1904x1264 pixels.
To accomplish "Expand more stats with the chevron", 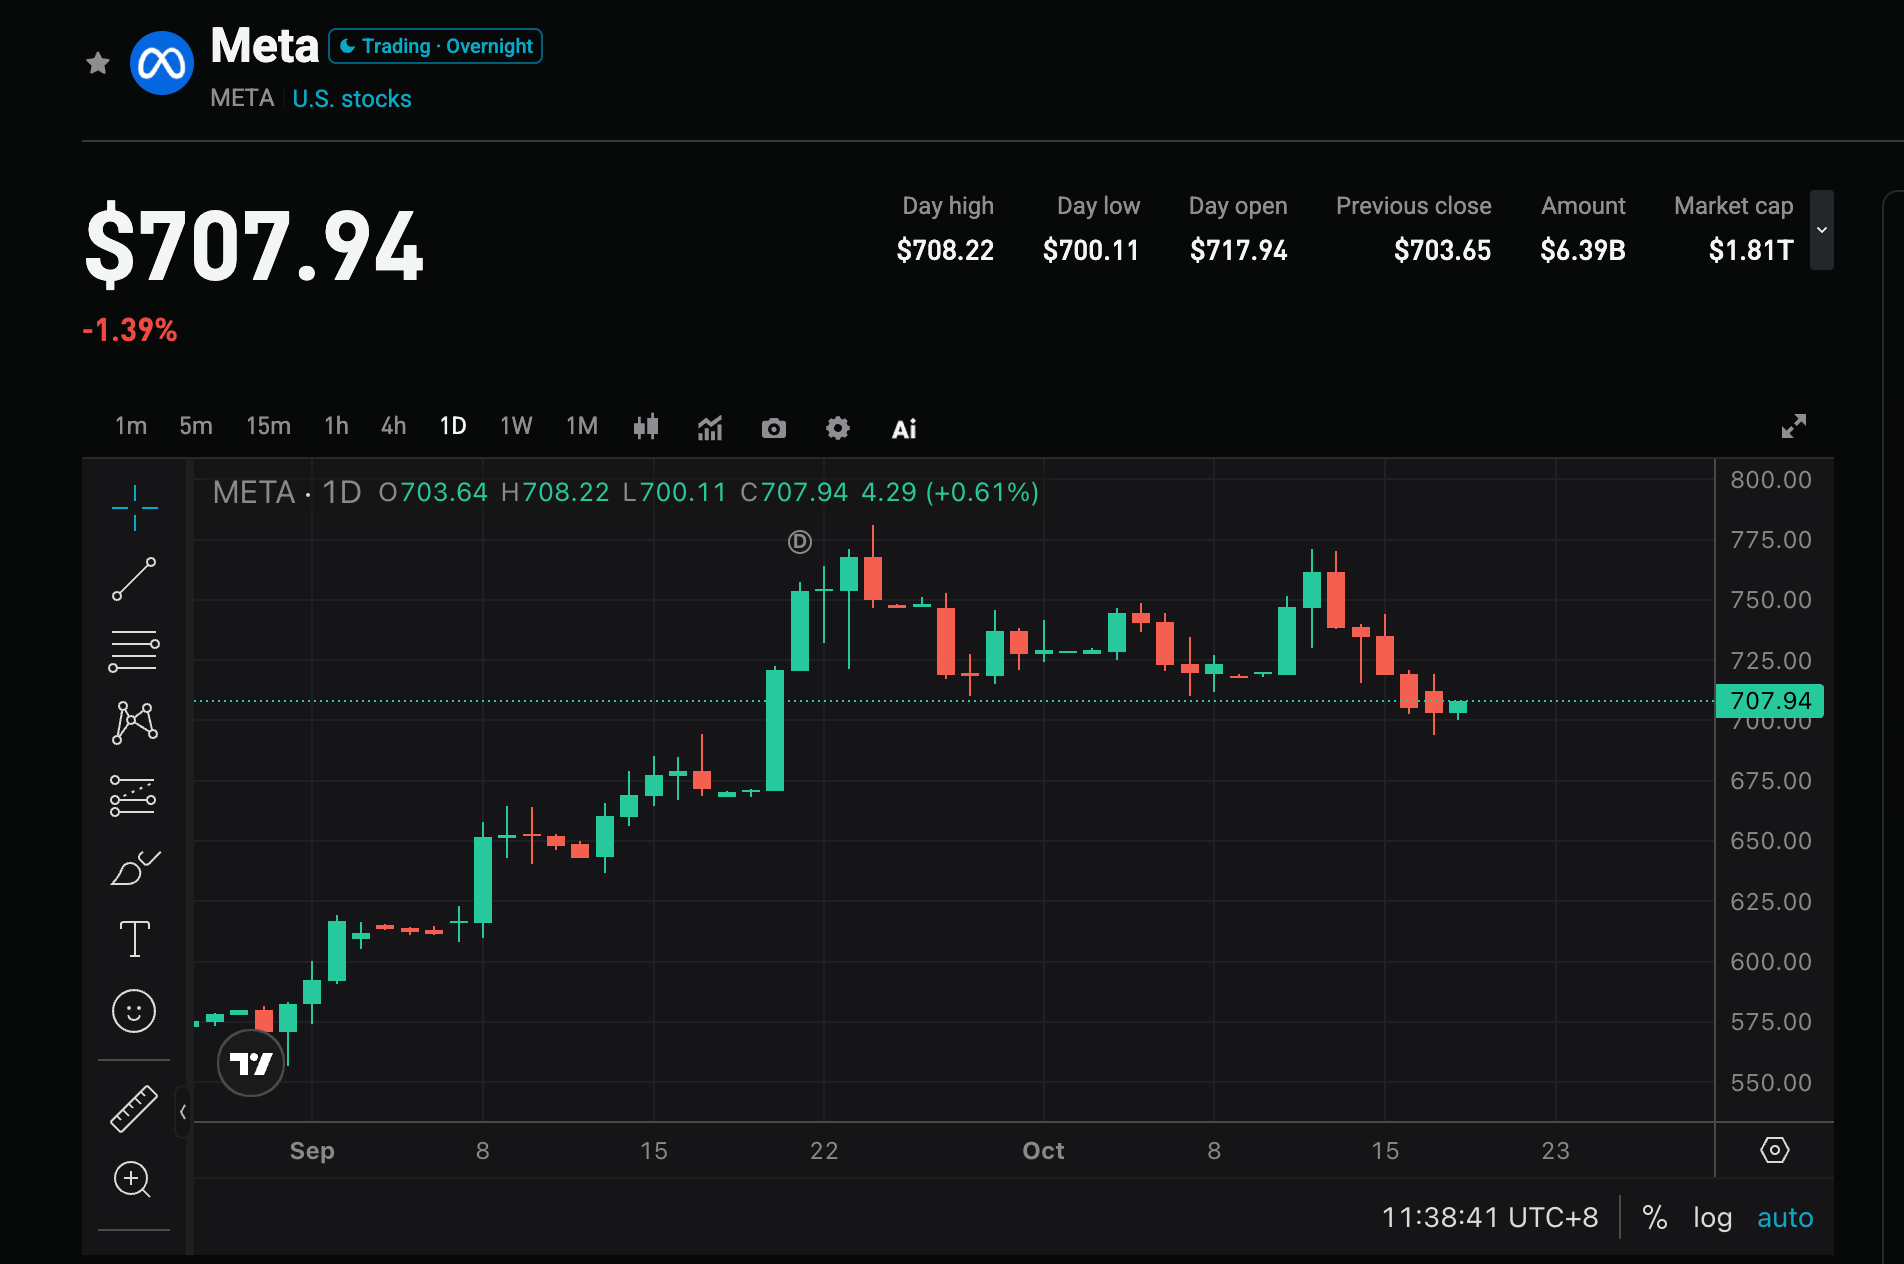I will click(1822, 230).
